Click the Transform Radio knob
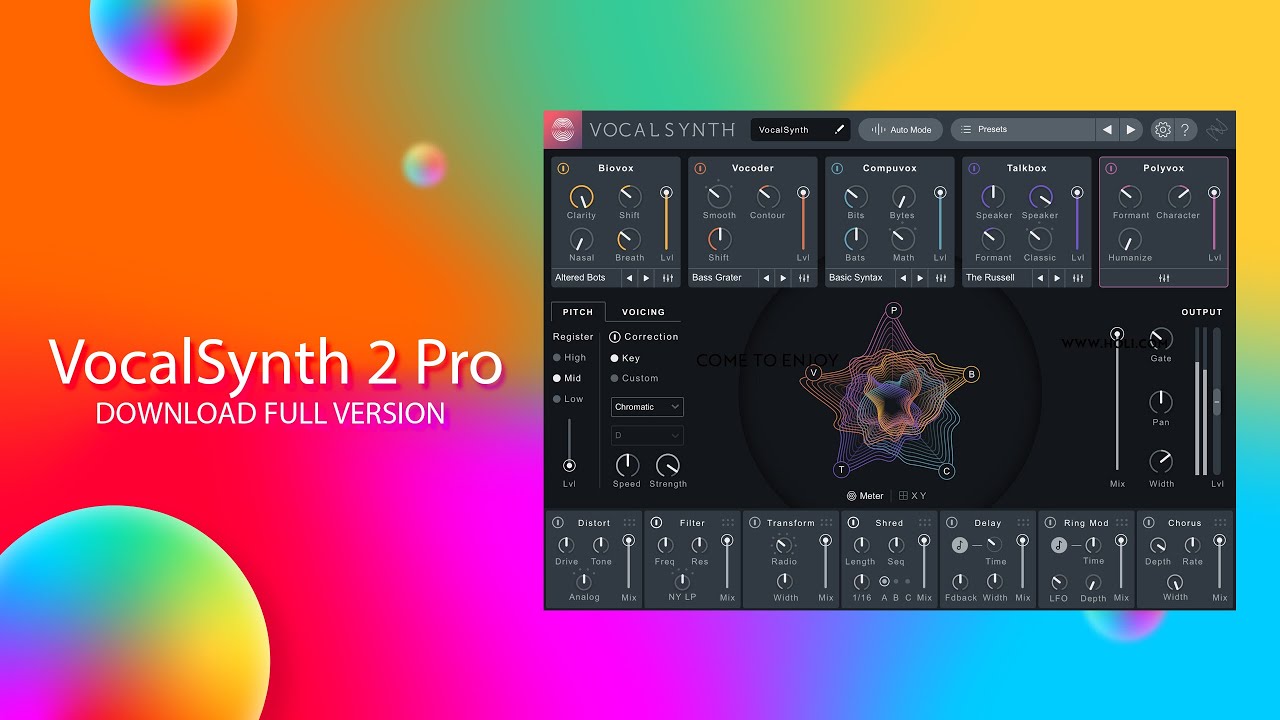The width and height of the screenshot is (1280, 720). (x=784, y=545)
